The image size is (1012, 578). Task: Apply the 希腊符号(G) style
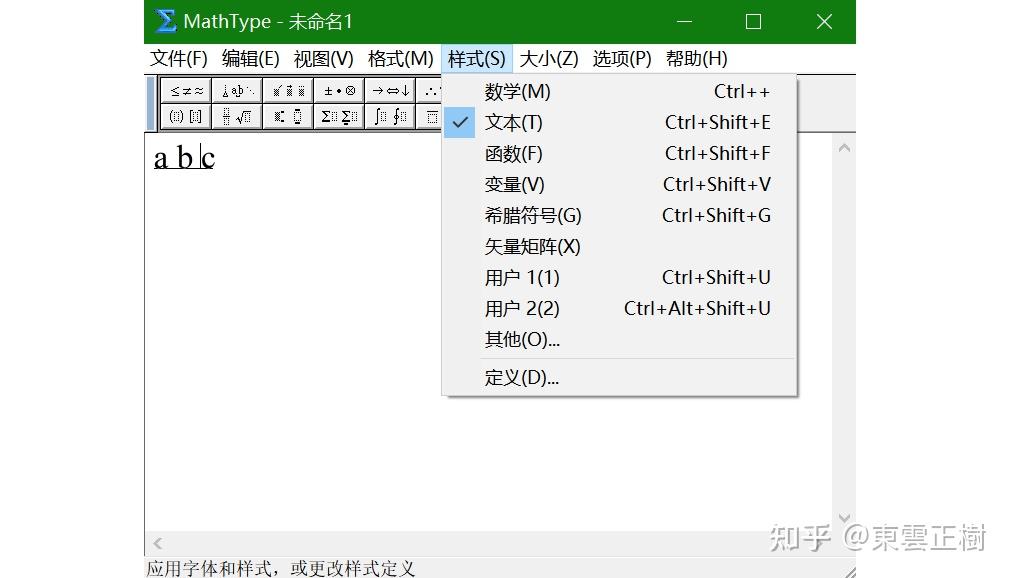click(x=620, y=215)
